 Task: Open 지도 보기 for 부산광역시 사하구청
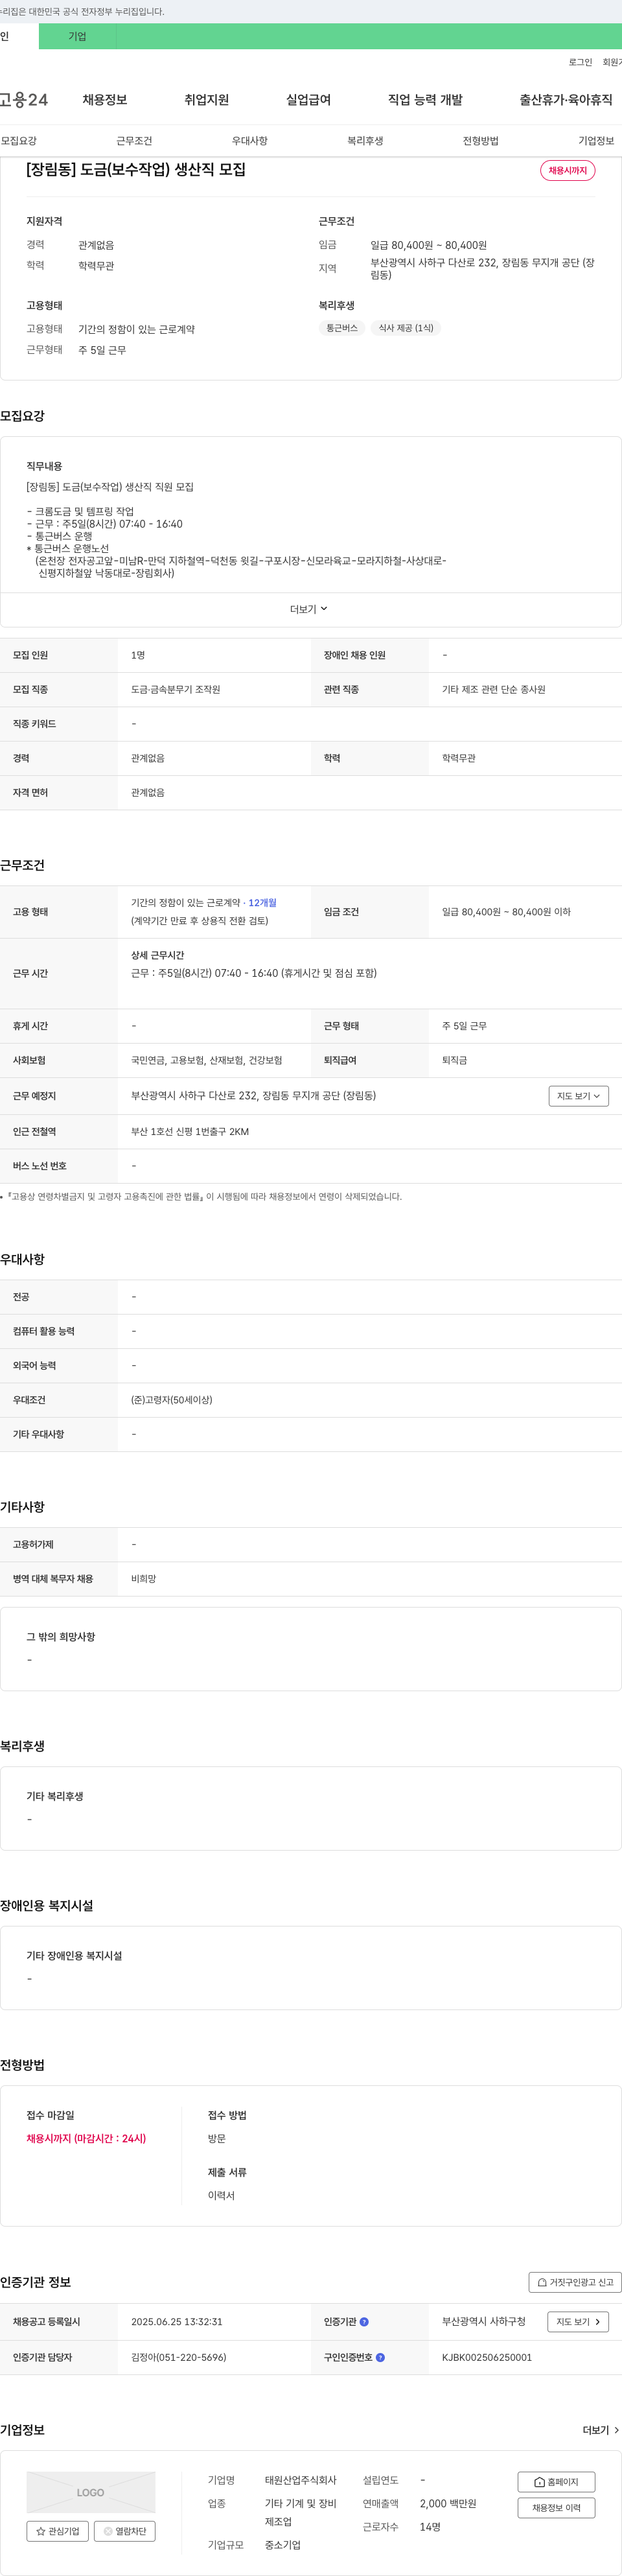[x=578, y=2322]
